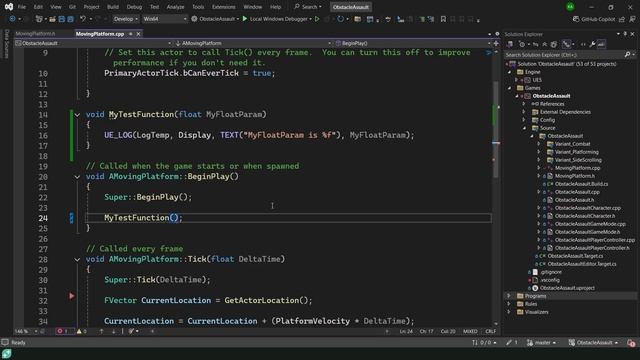
Task: Collapse BeginPlay function block on line 20
Action: [77, 177]
